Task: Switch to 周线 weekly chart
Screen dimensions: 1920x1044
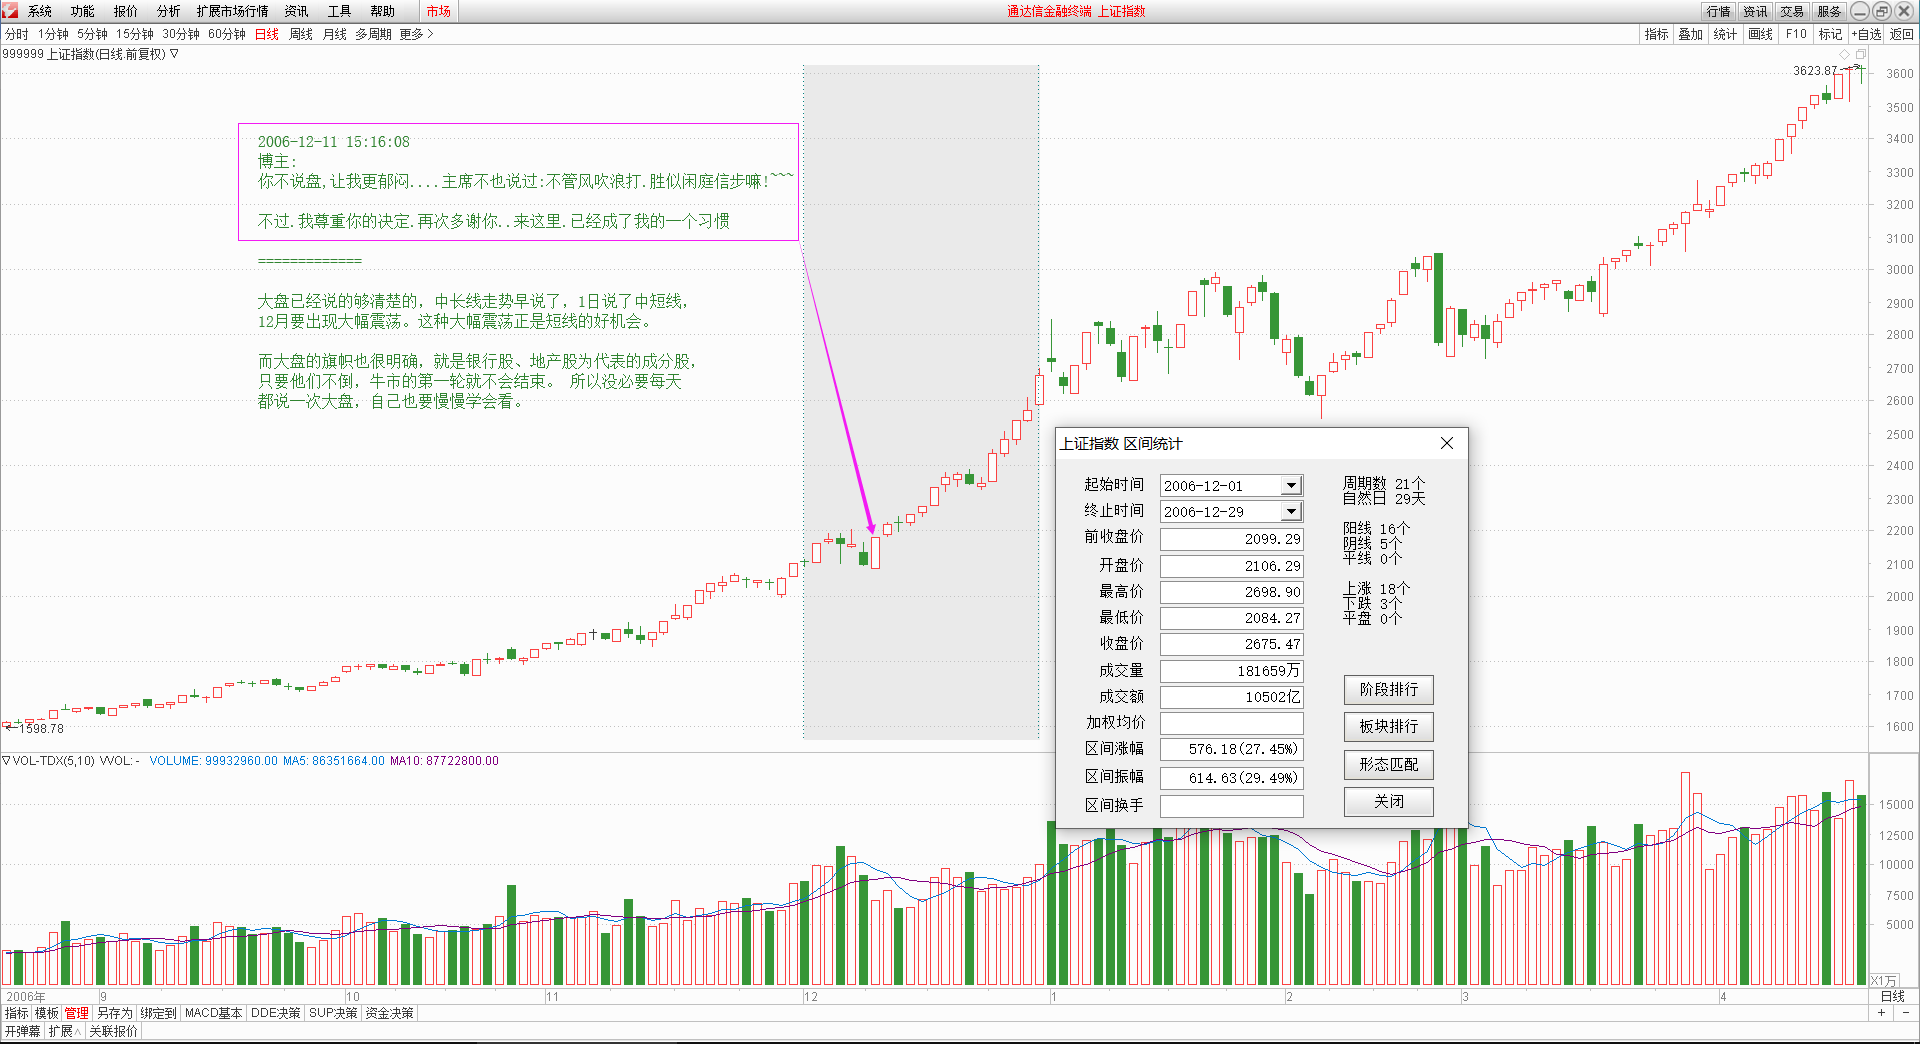Action: (x=299, y=33)
